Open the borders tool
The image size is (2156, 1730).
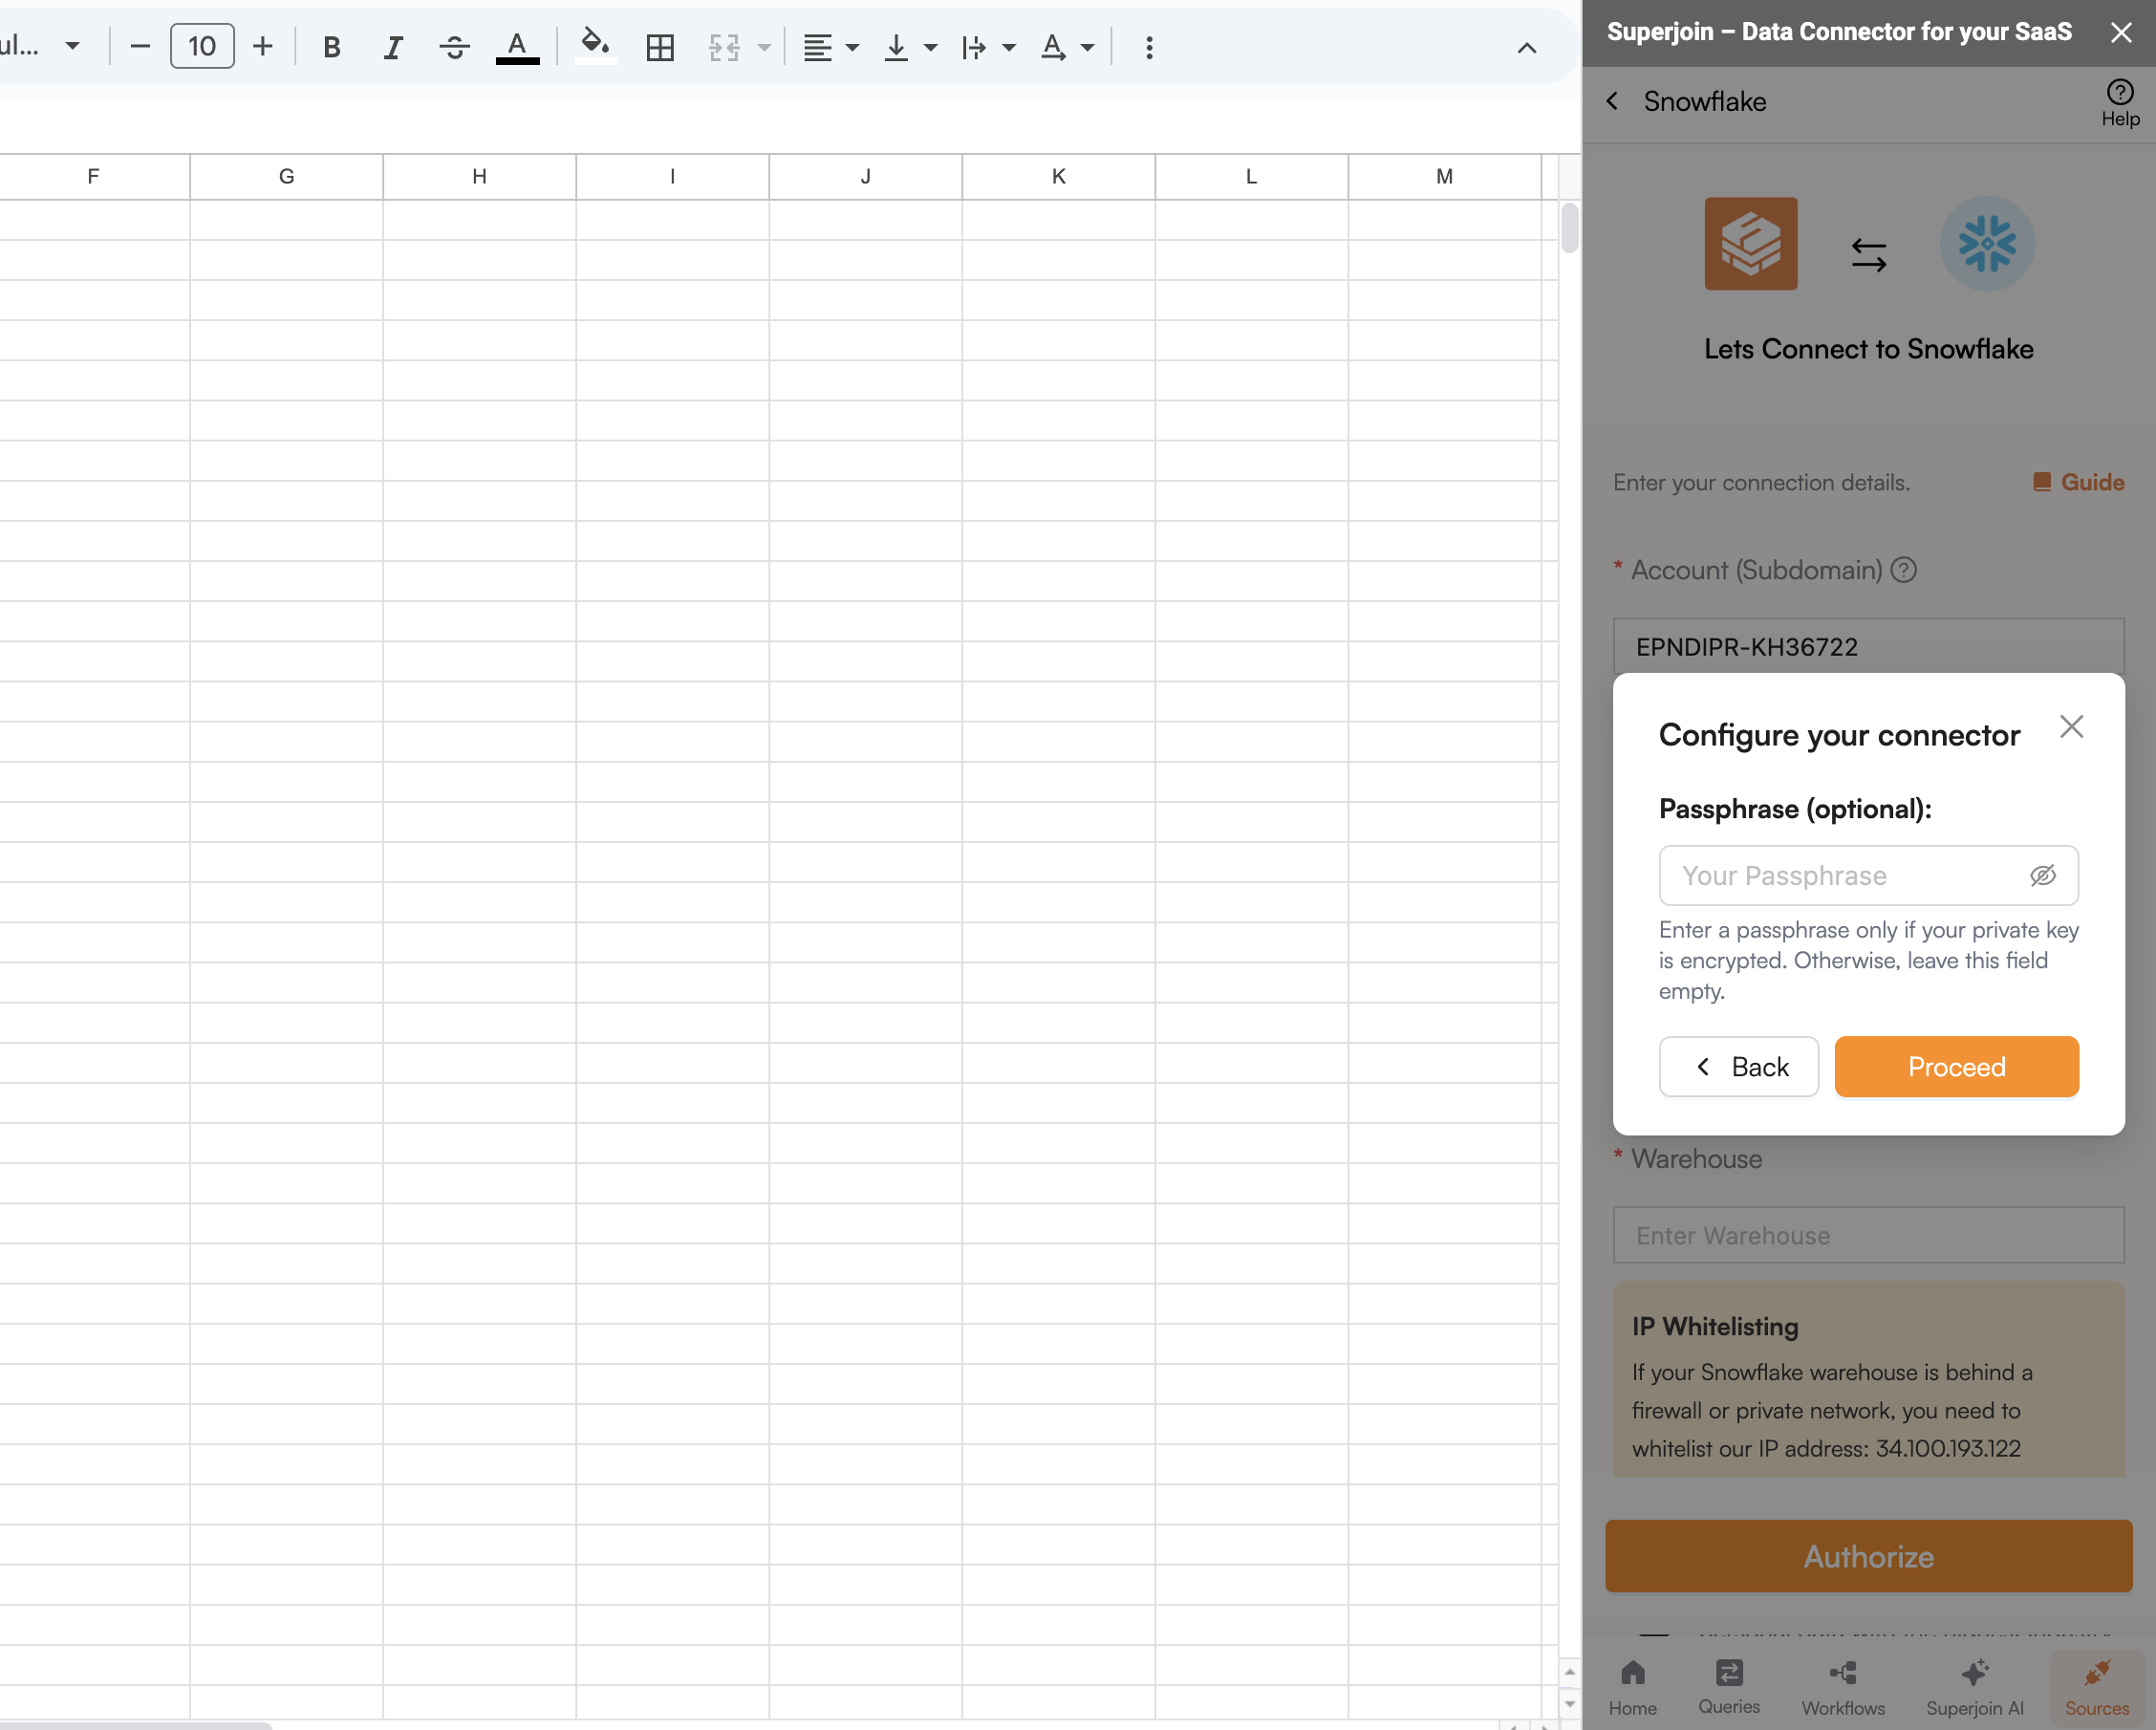click(660, 47)
